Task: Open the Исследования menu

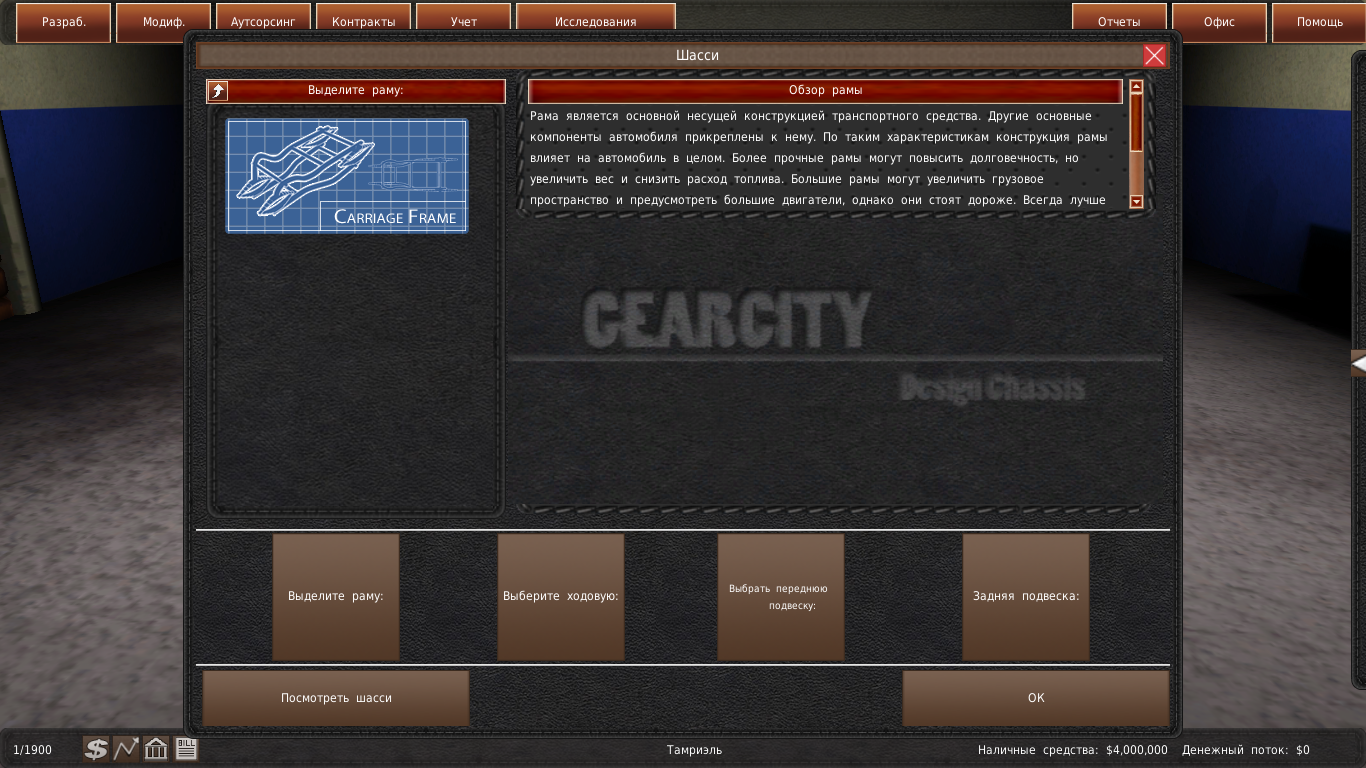Action: point(596,22)
